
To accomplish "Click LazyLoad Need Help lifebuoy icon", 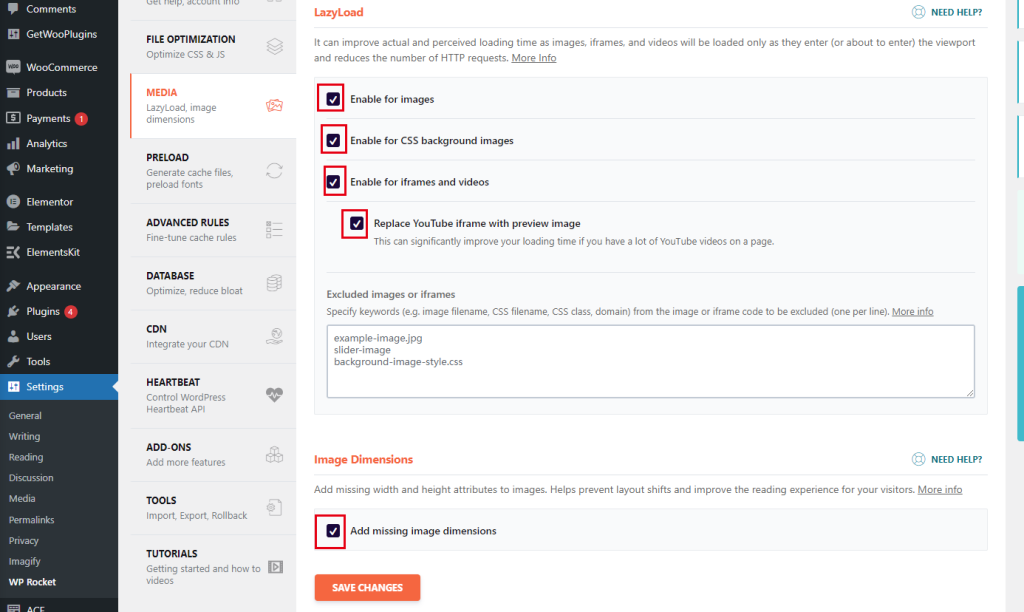I will click(918, 12).
